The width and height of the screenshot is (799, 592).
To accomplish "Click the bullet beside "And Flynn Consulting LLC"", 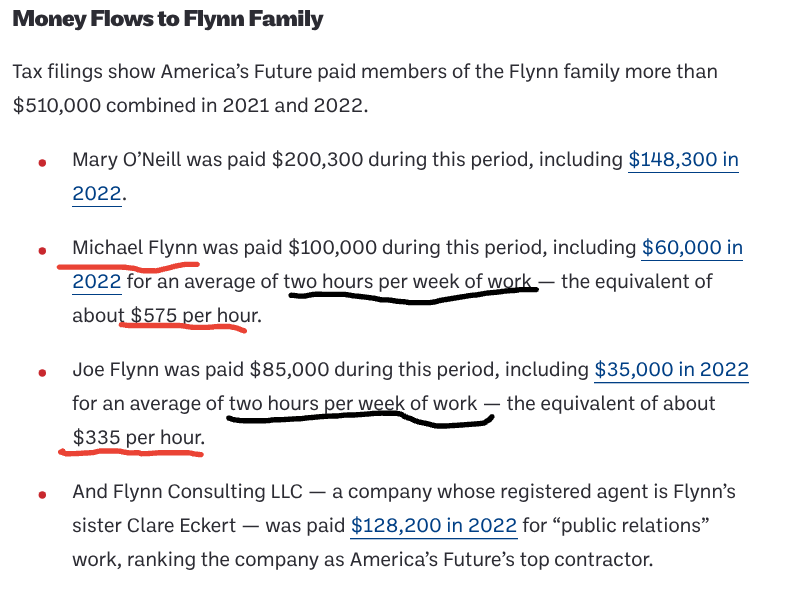I will (x=42, y=494).
